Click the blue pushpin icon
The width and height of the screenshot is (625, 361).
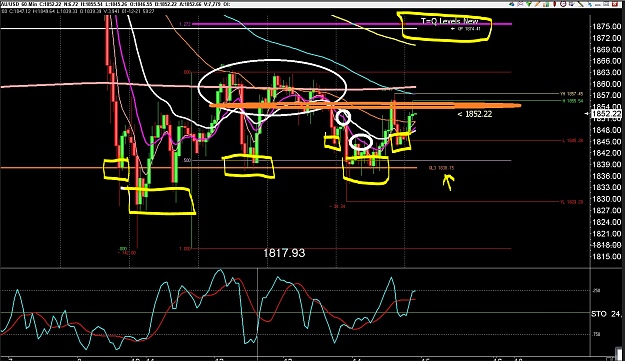coord(590,5)
